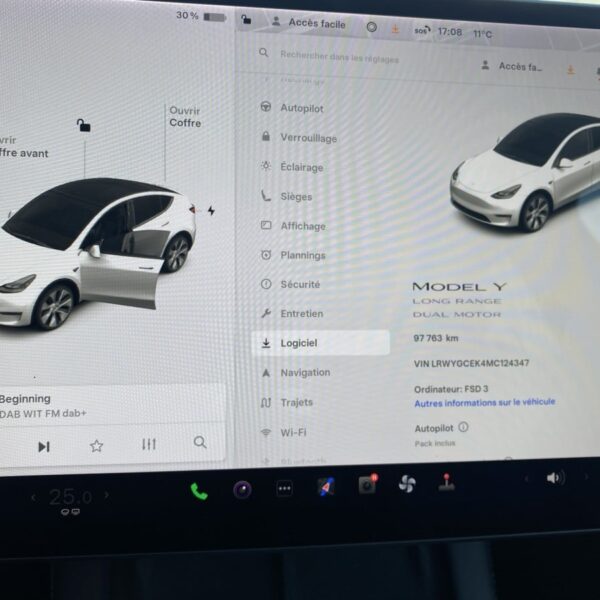
Task: Click the Ordinateur: FSD 3 text
Action: (451, 389)
